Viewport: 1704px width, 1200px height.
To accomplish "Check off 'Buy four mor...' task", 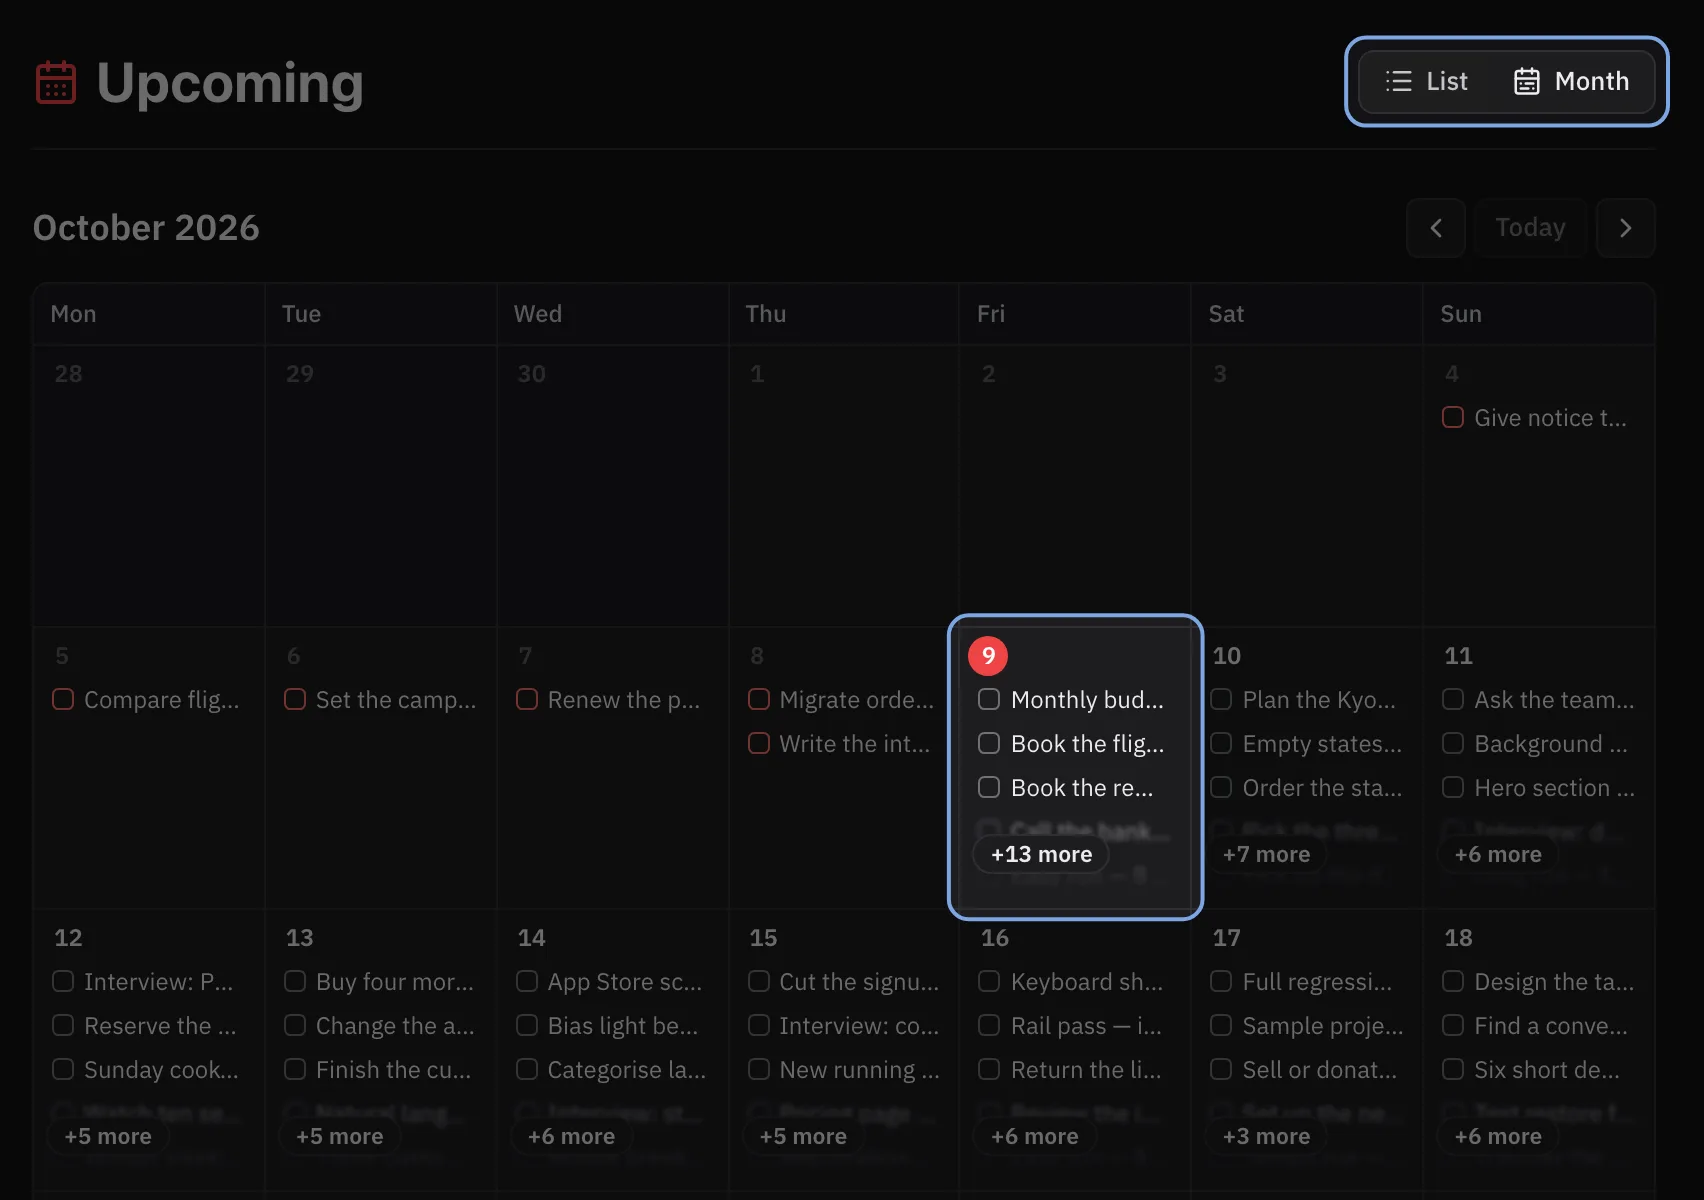I will (295, 981).
